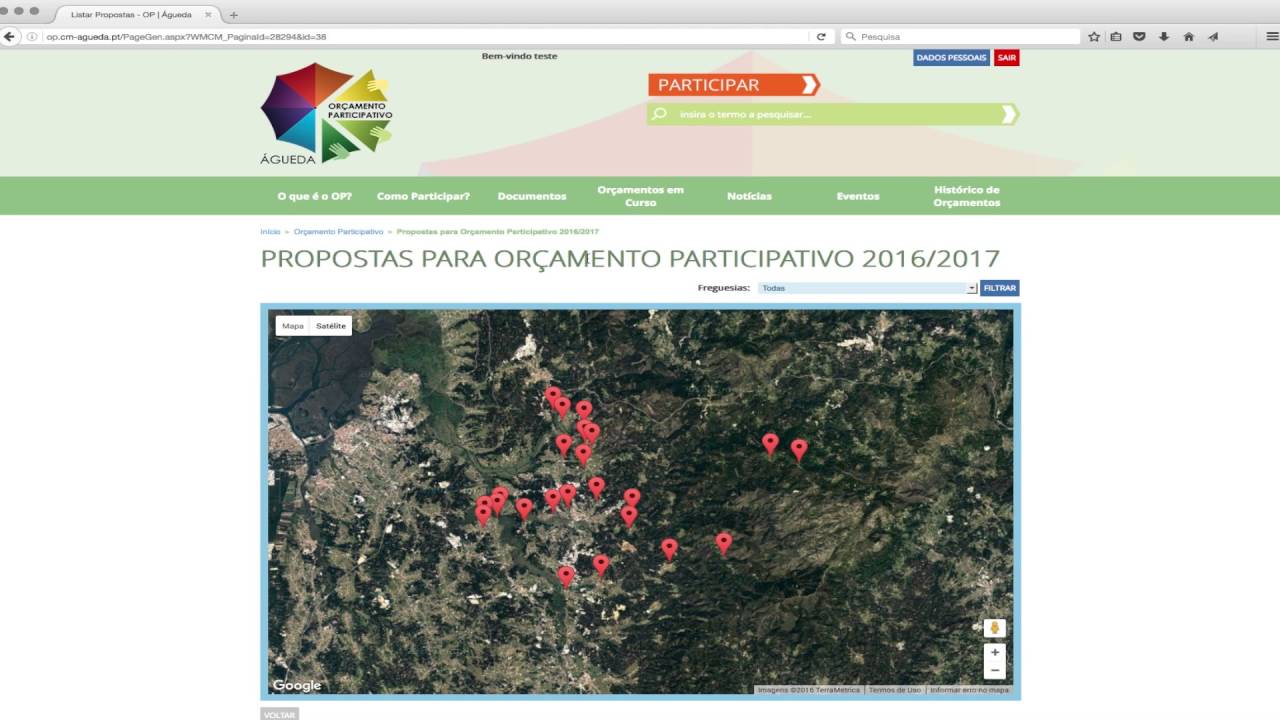This screenshot has height=720, width=1280.
Task: Open a new tab with plus icon
Action: 234,15
